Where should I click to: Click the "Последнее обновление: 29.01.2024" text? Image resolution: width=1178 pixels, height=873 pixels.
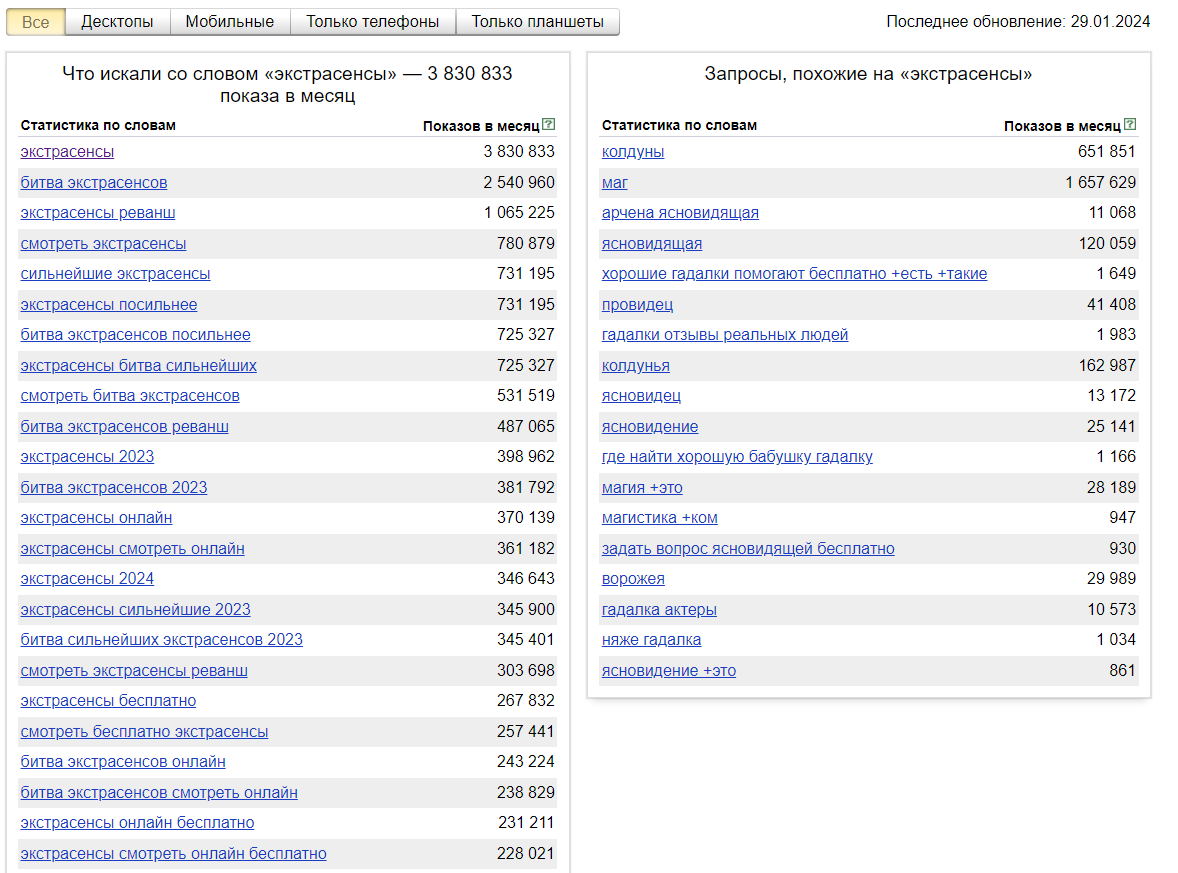tap(1018, 21)
